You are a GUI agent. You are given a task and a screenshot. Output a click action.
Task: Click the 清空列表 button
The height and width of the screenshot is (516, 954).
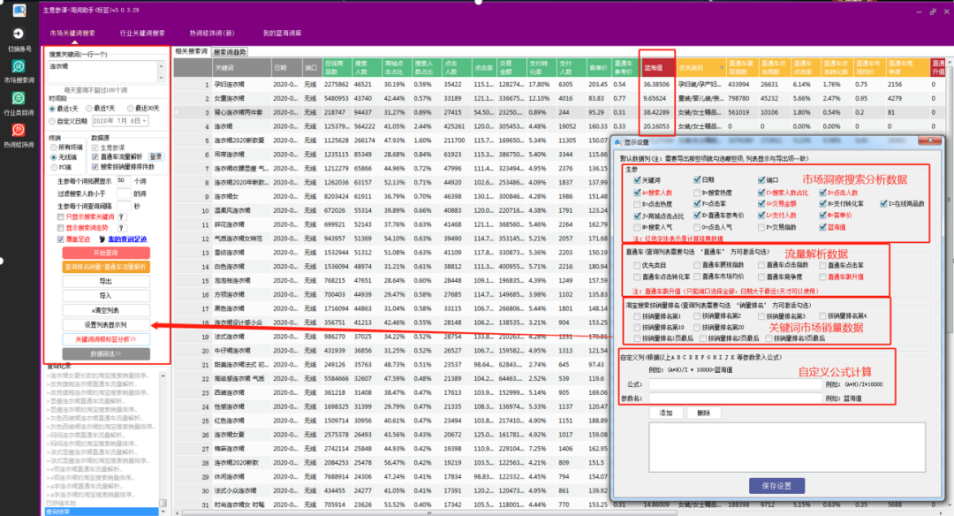click(x=106, y=310)
